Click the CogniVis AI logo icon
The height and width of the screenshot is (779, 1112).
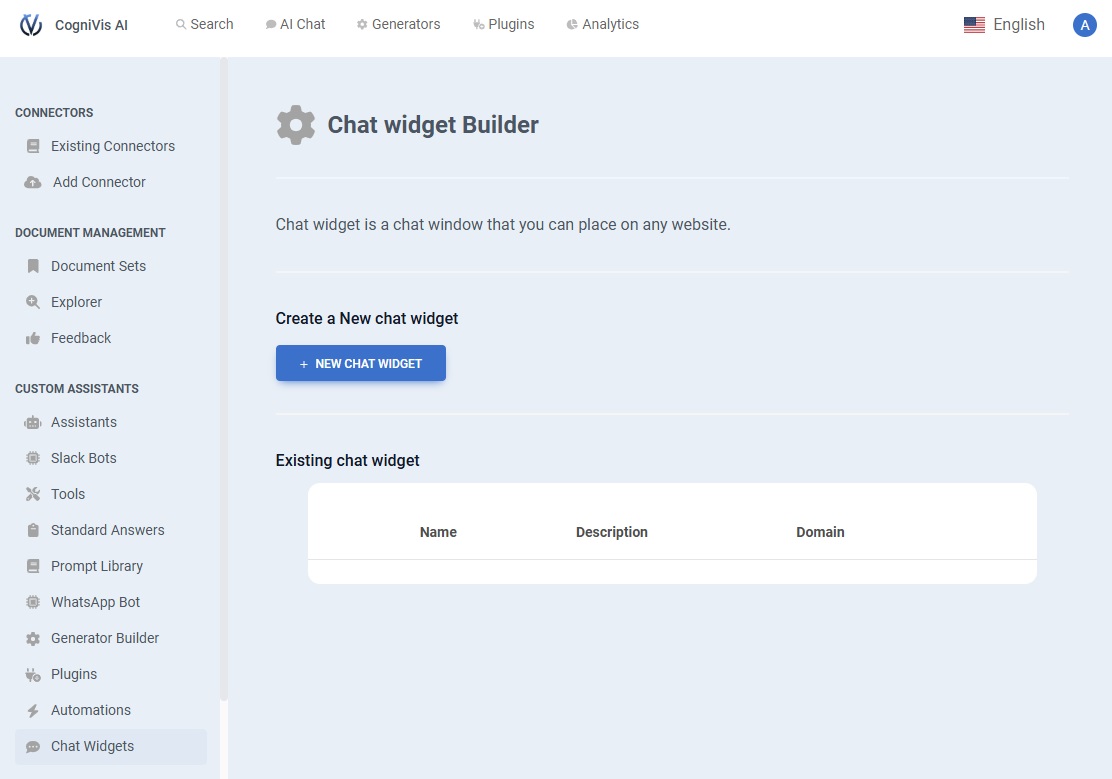31,24
